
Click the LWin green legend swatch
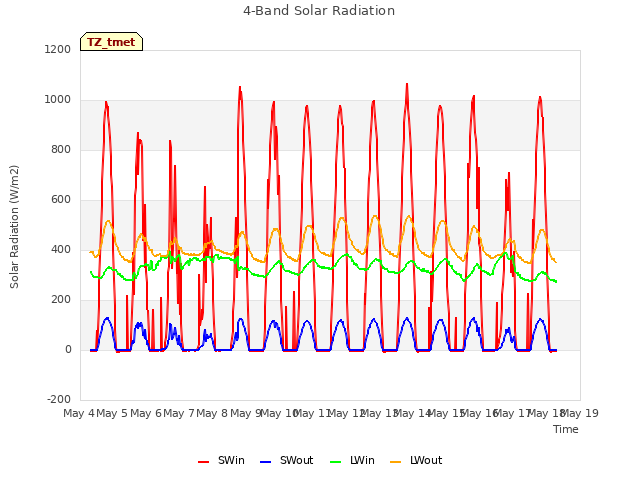(336, 462)
